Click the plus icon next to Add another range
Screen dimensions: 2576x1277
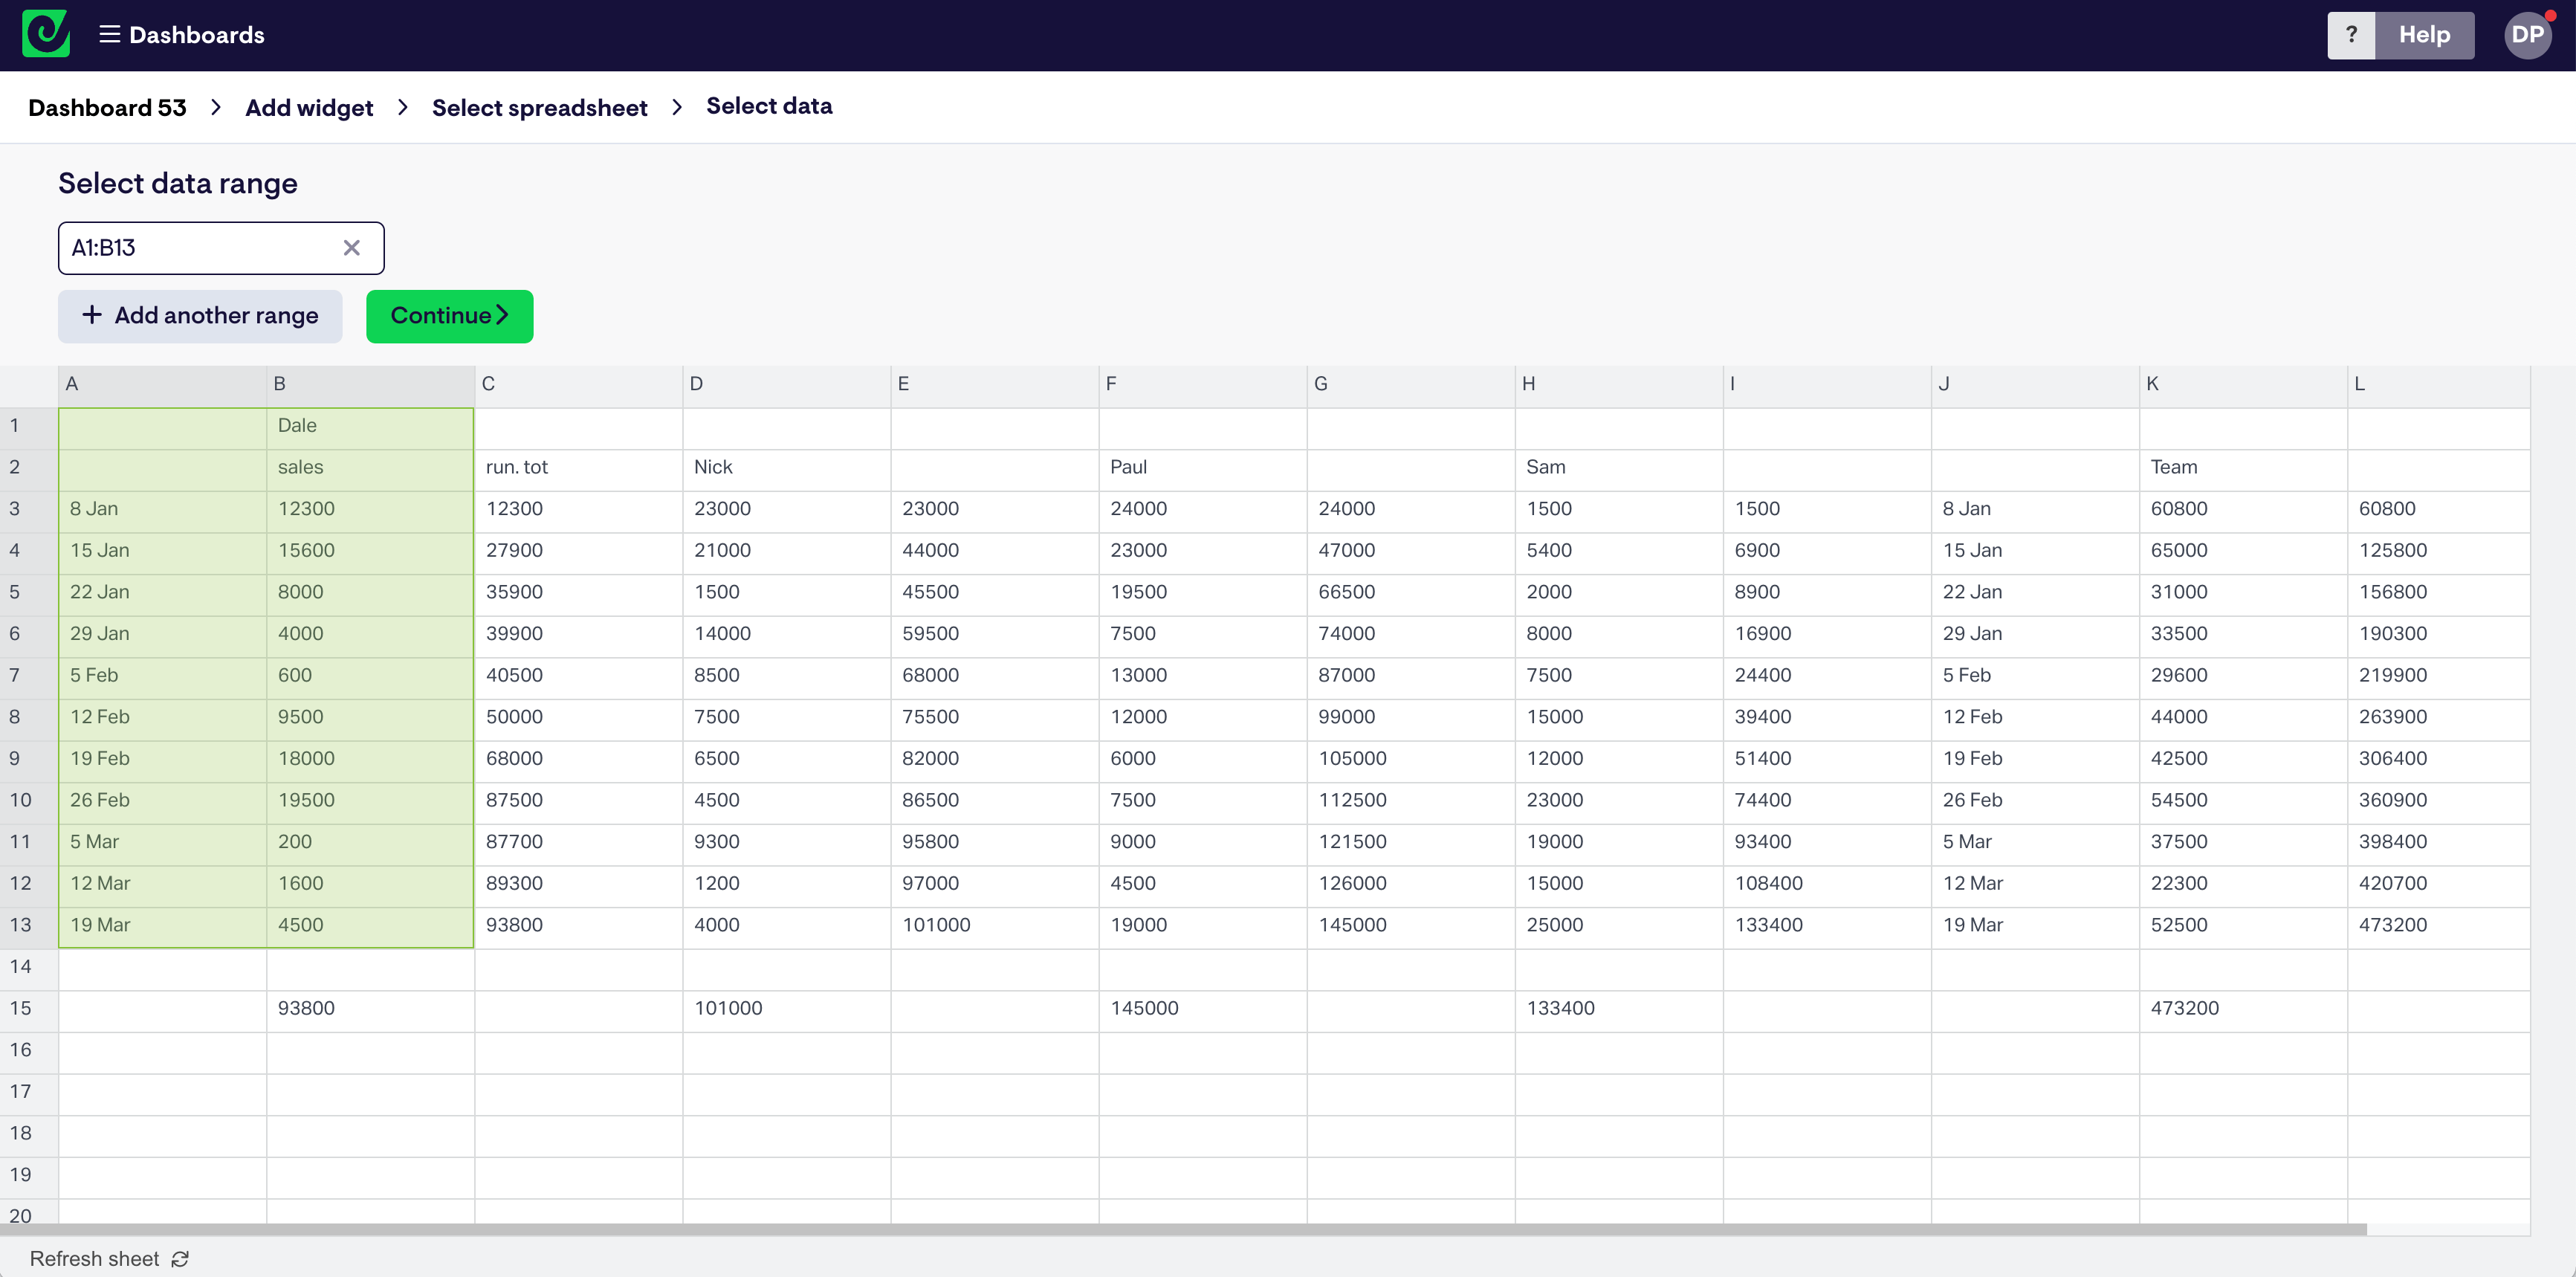92,315
